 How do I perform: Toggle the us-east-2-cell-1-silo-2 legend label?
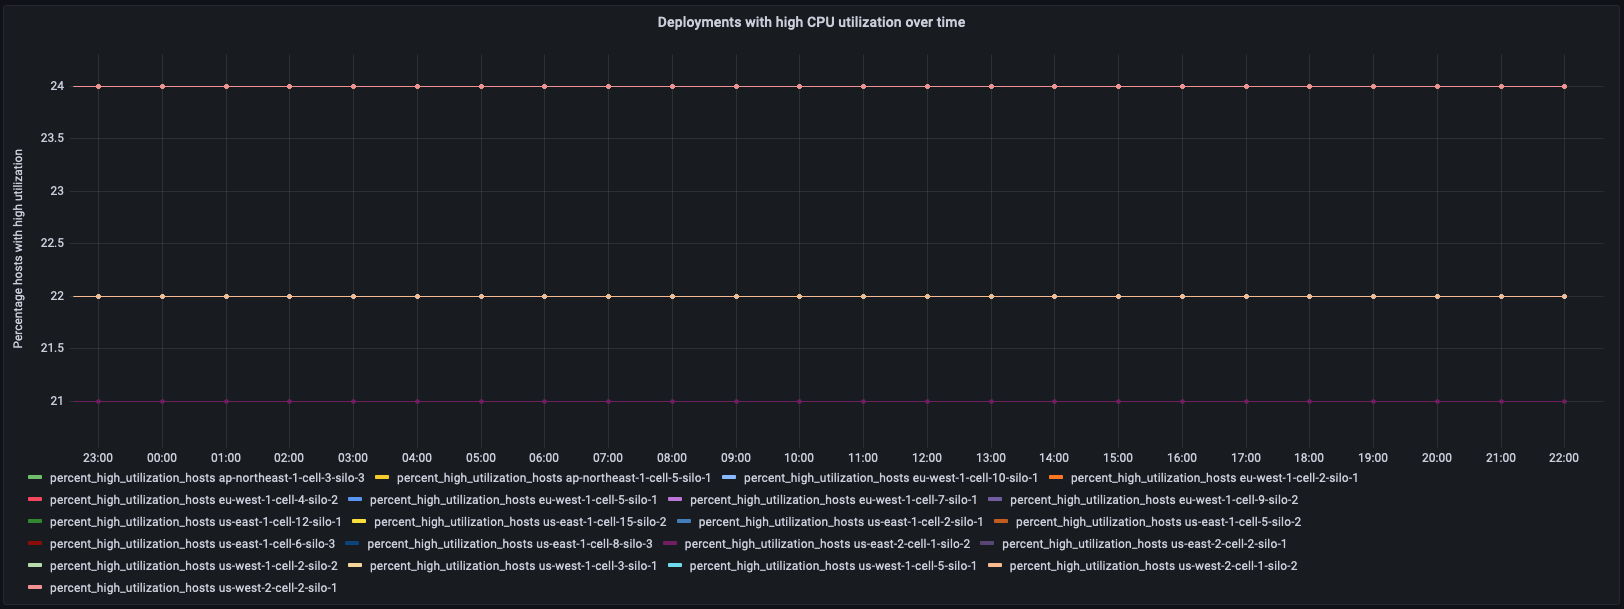[827, 544]
